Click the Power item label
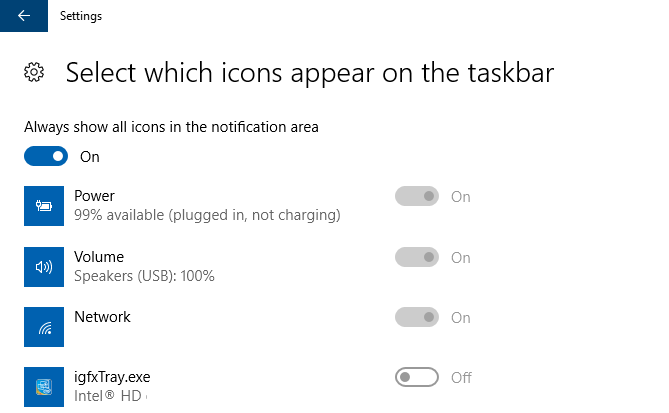The width and height of the screenshot is (669, 413). [x=94, y=196]
